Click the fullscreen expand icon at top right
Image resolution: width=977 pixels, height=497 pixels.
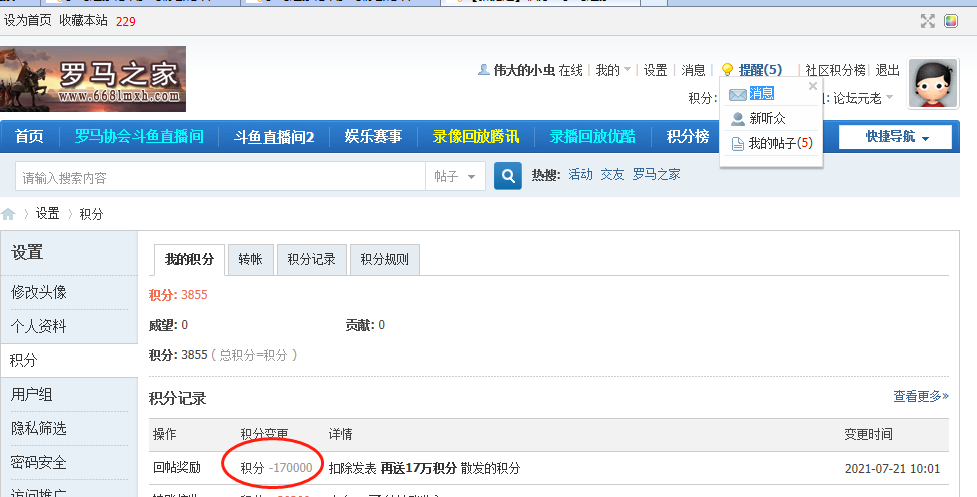pyautogui.click(x=928, y=21)
